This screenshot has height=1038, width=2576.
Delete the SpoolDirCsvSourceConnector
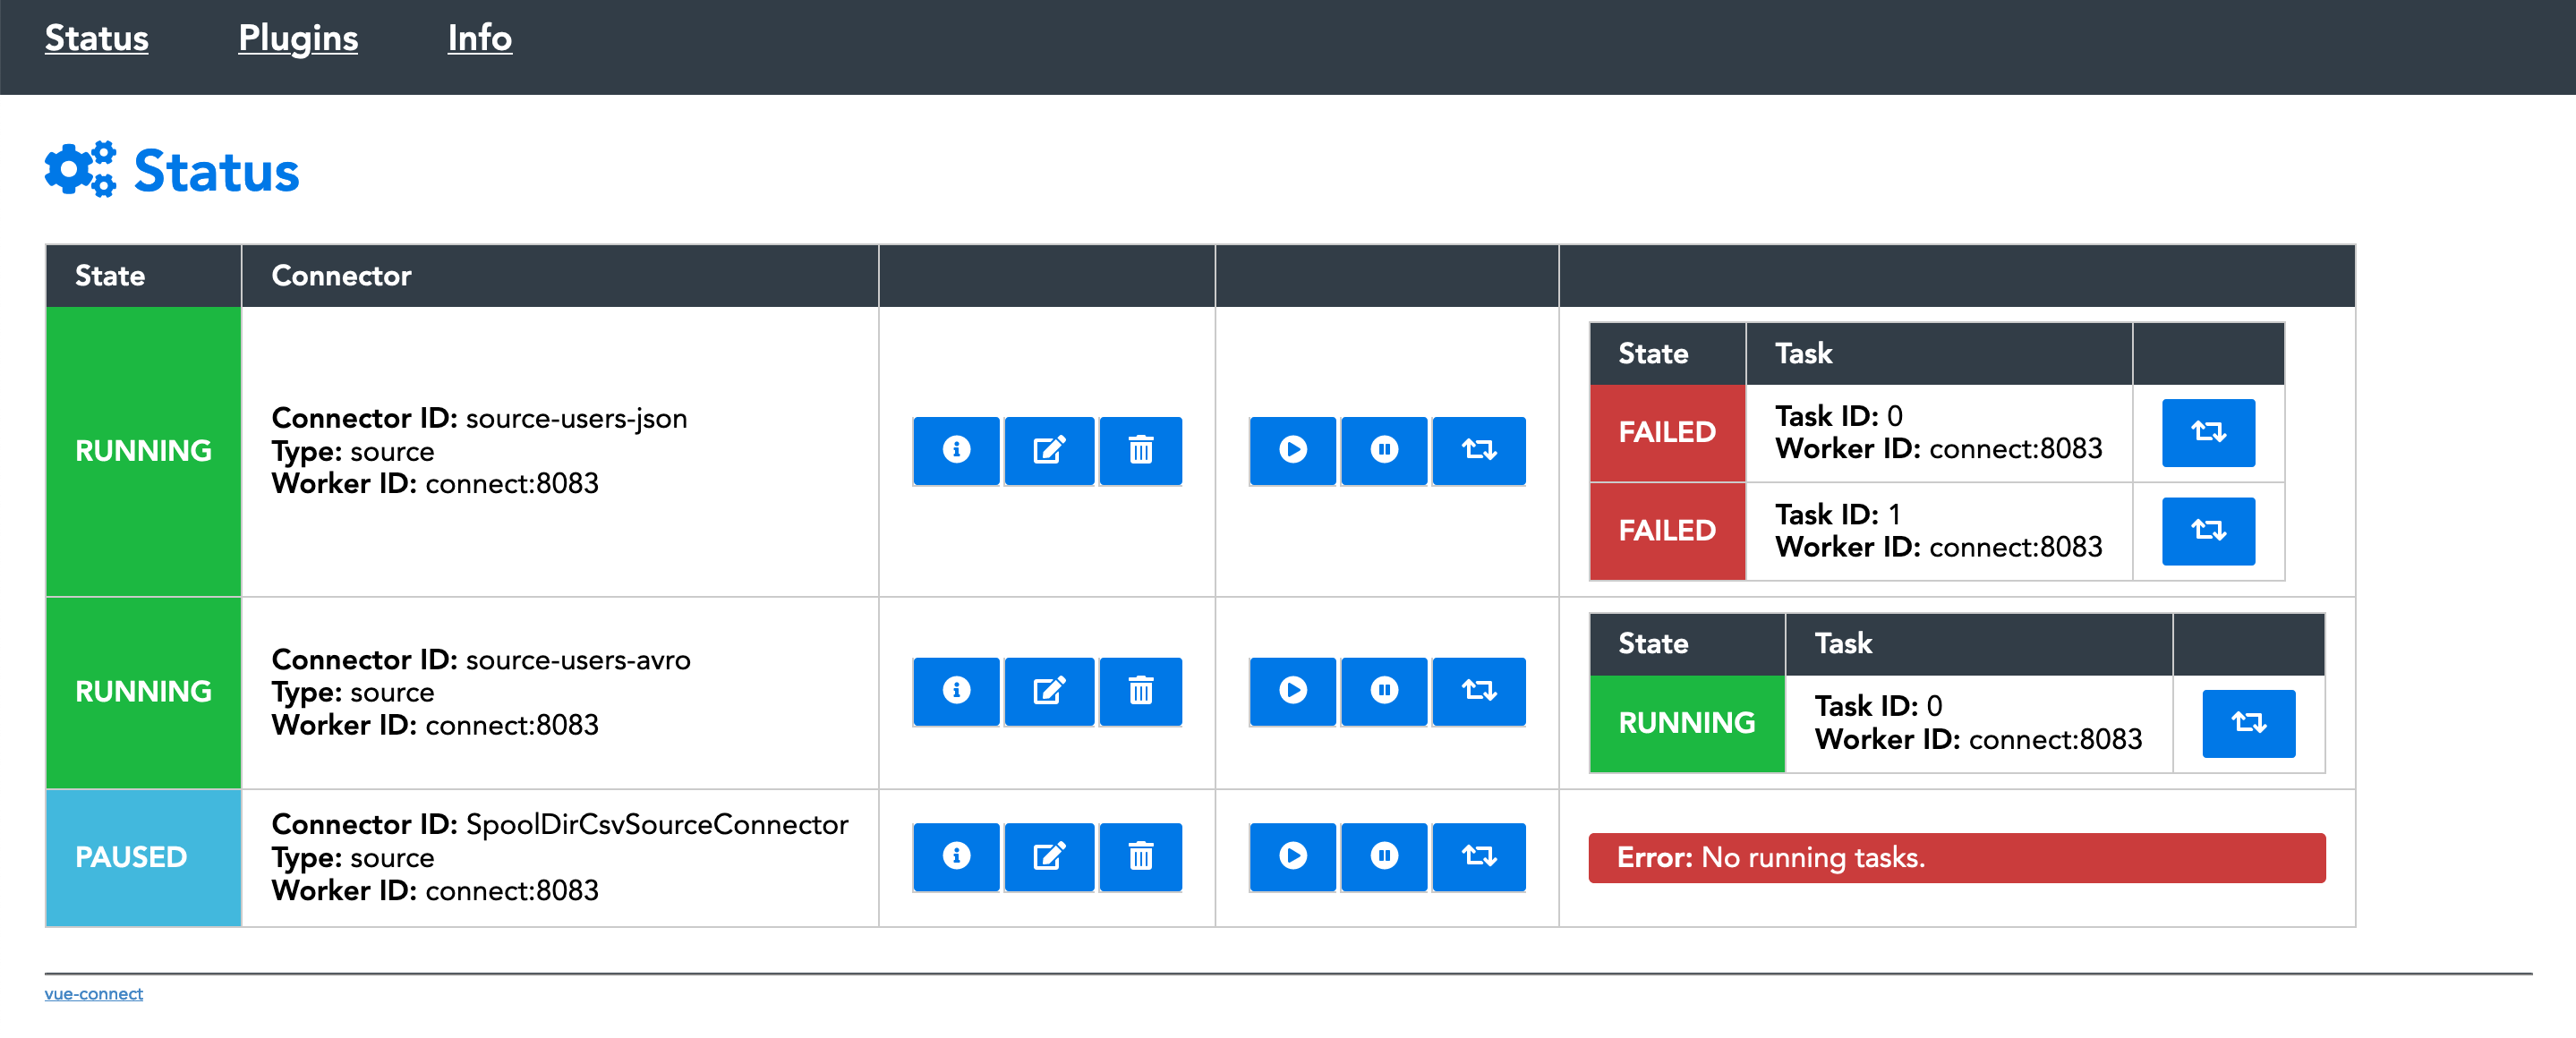click(x=1140, y=856)
